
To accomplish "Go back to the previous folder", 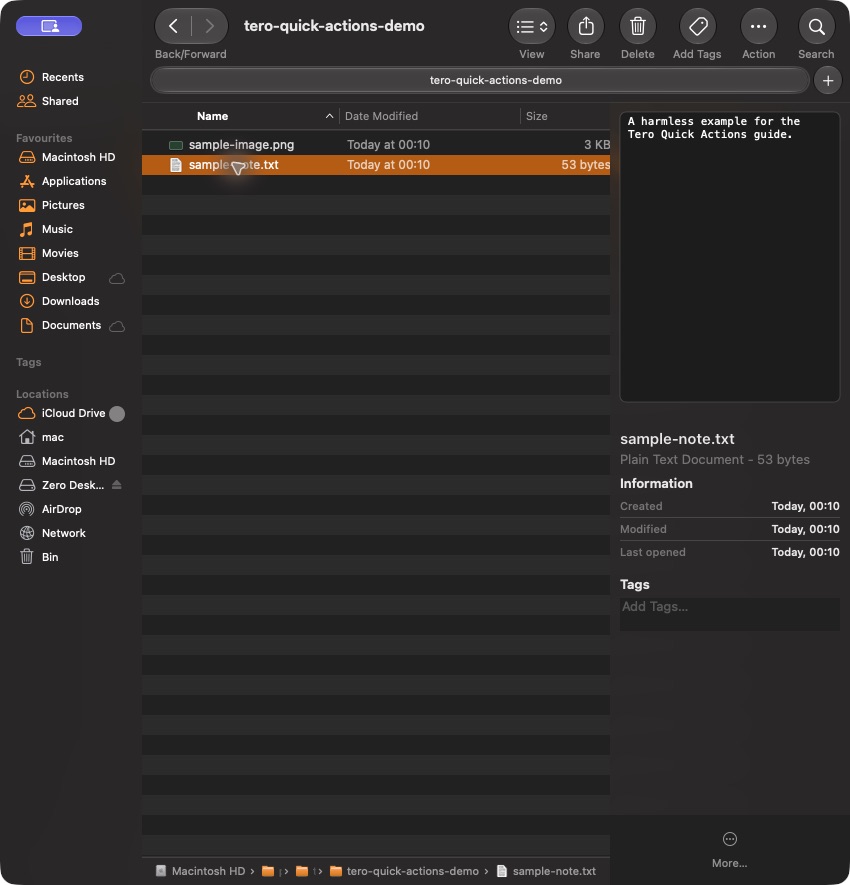I will pos(174,26).
